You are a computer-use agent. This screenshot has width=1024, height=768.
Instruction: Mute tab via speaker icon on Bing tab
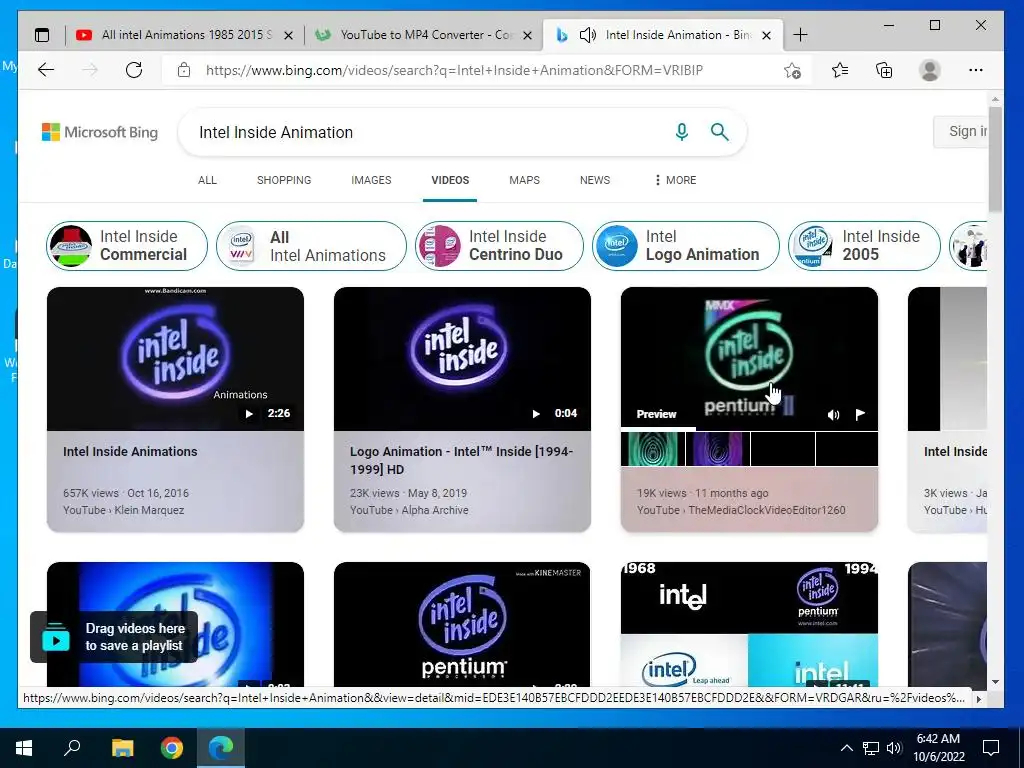(x=587, y=35)
